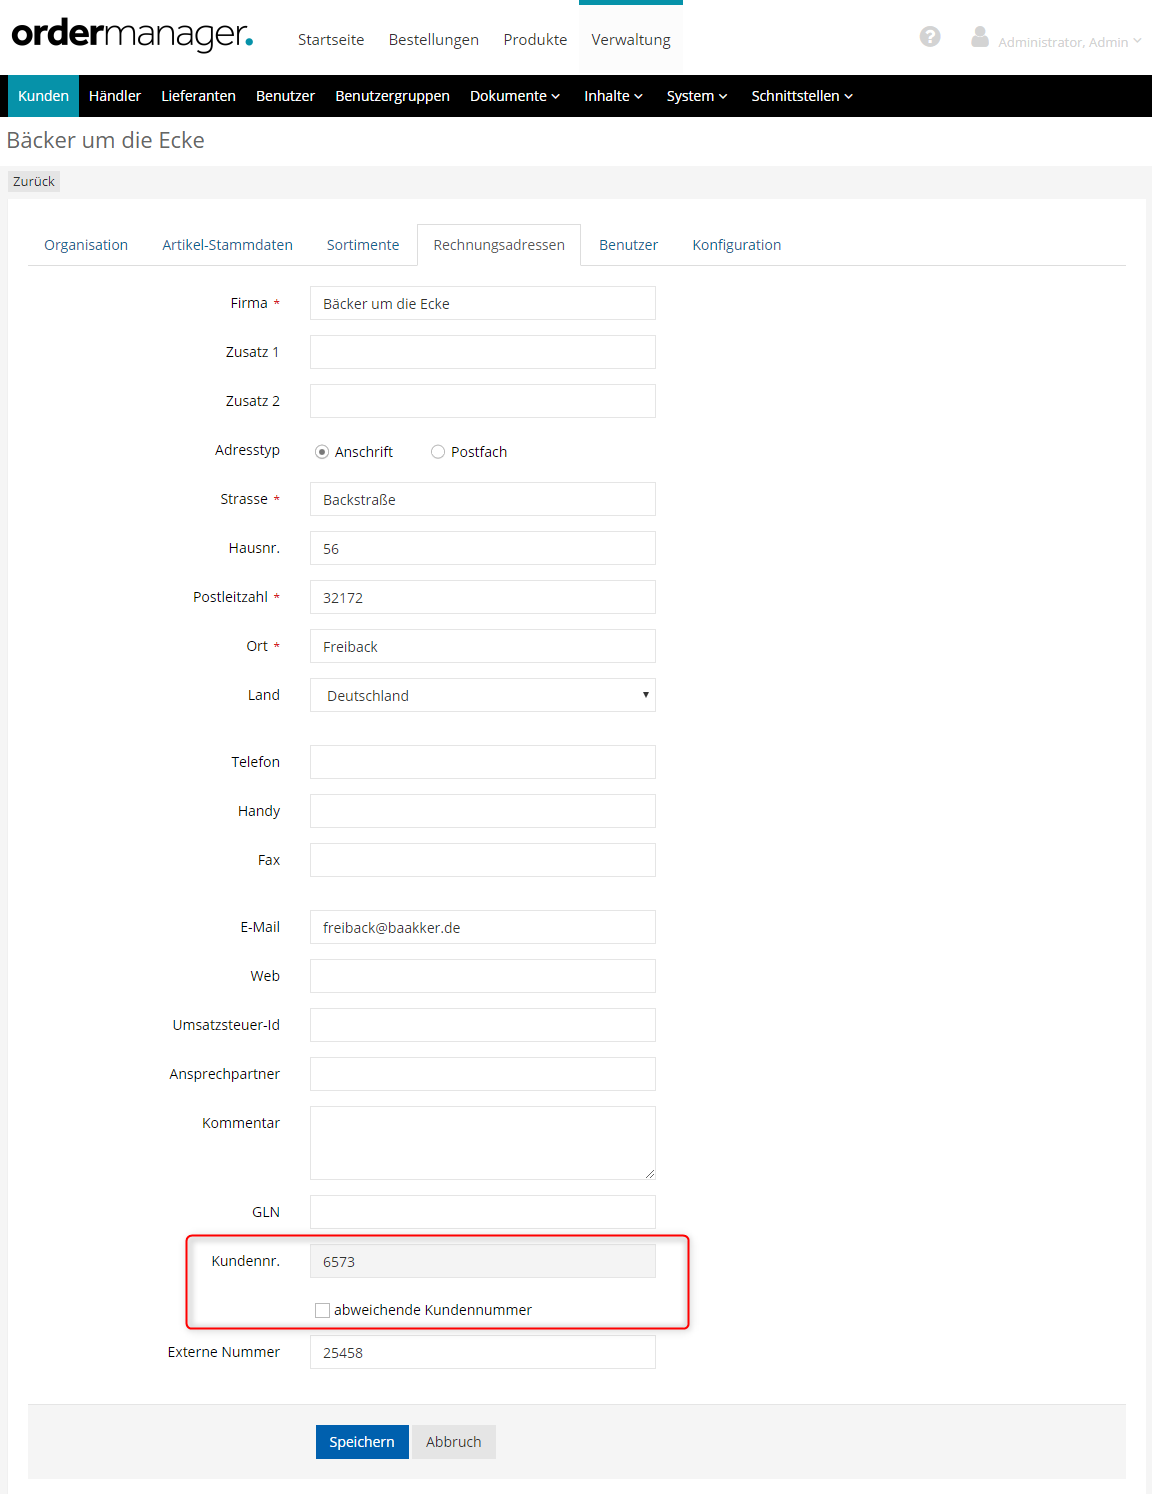Select the Postfach address type
The width and height of the screenshot is (1152, 1494).
click(438, 452)
